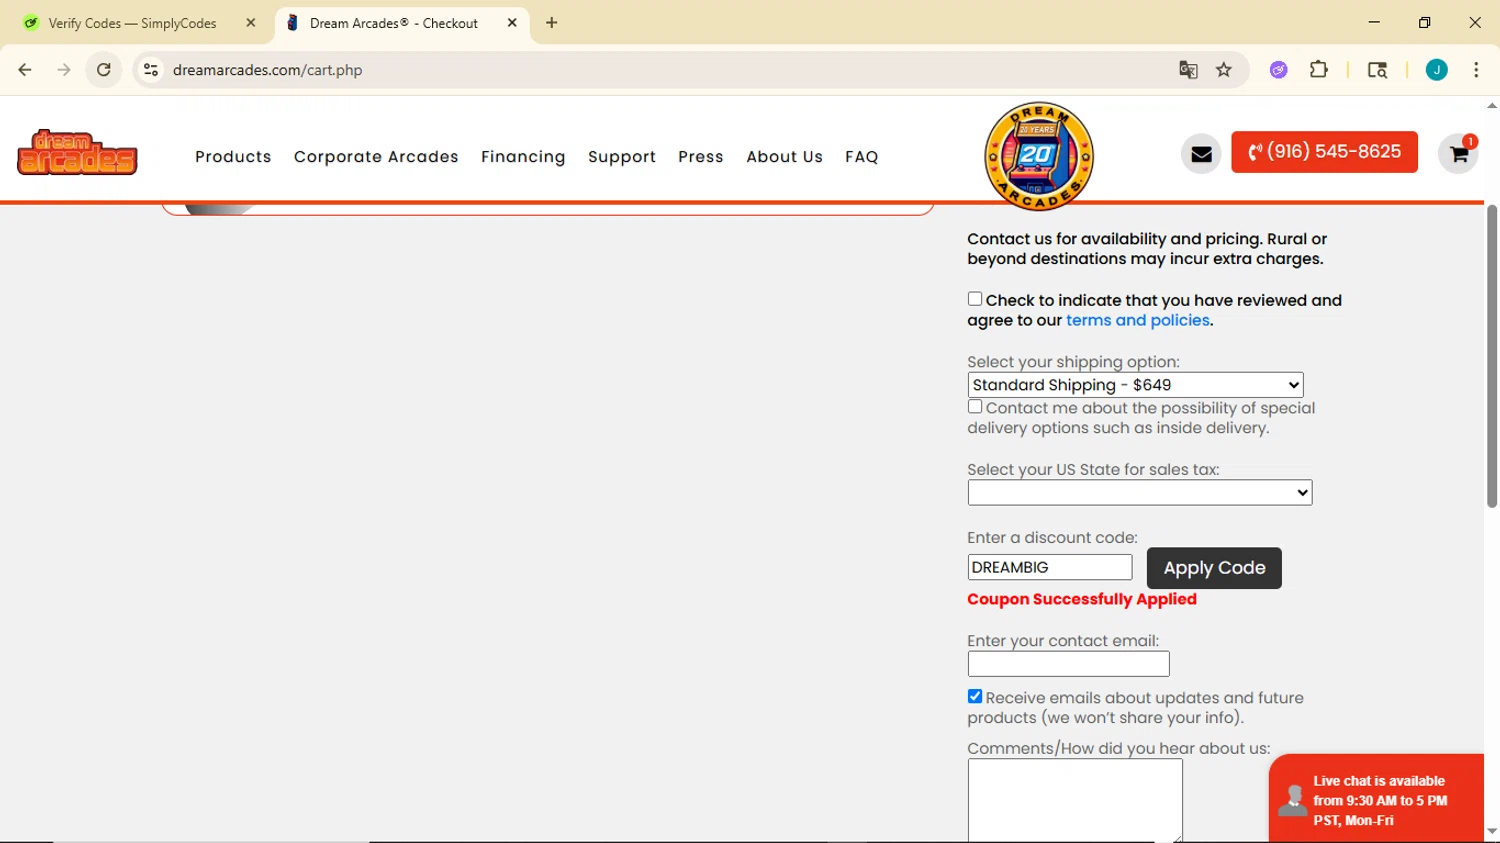Click the scrollbar up arrow
Screen dimensions: 1500x843
point(1492,105)
